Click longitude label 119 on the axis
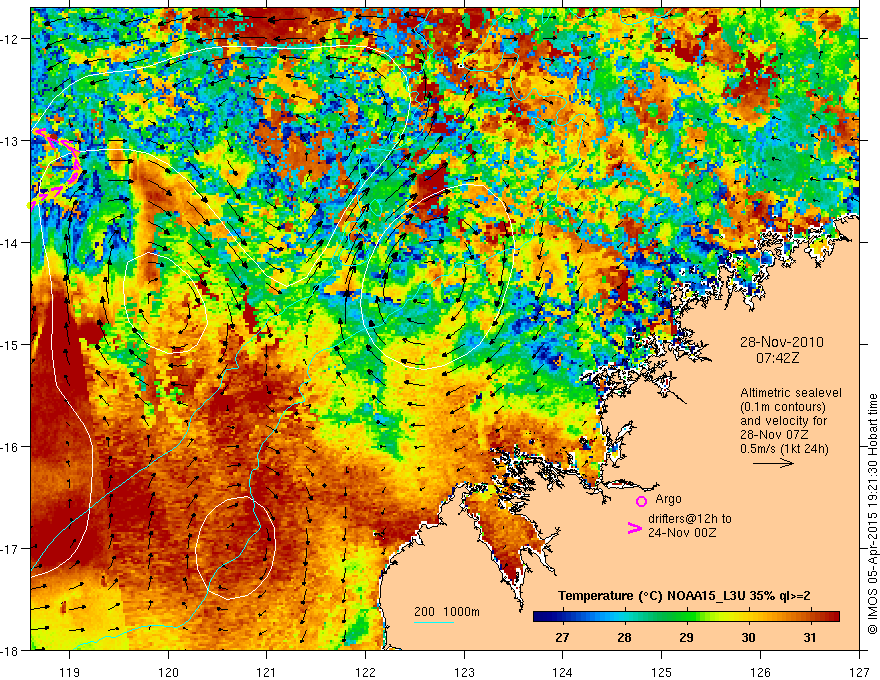Viewport: 880px width, 680px height. pos(70,672)
